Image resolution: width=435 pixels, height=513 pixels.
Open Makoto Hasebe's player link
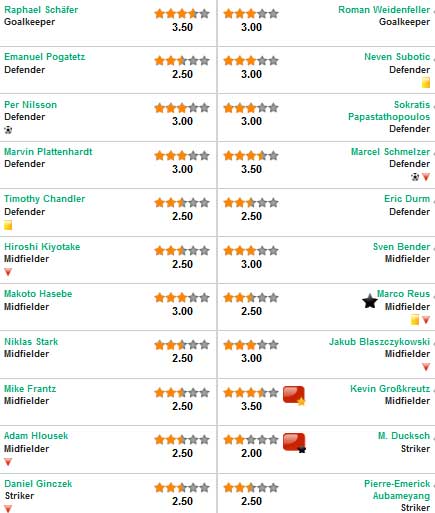38,294
